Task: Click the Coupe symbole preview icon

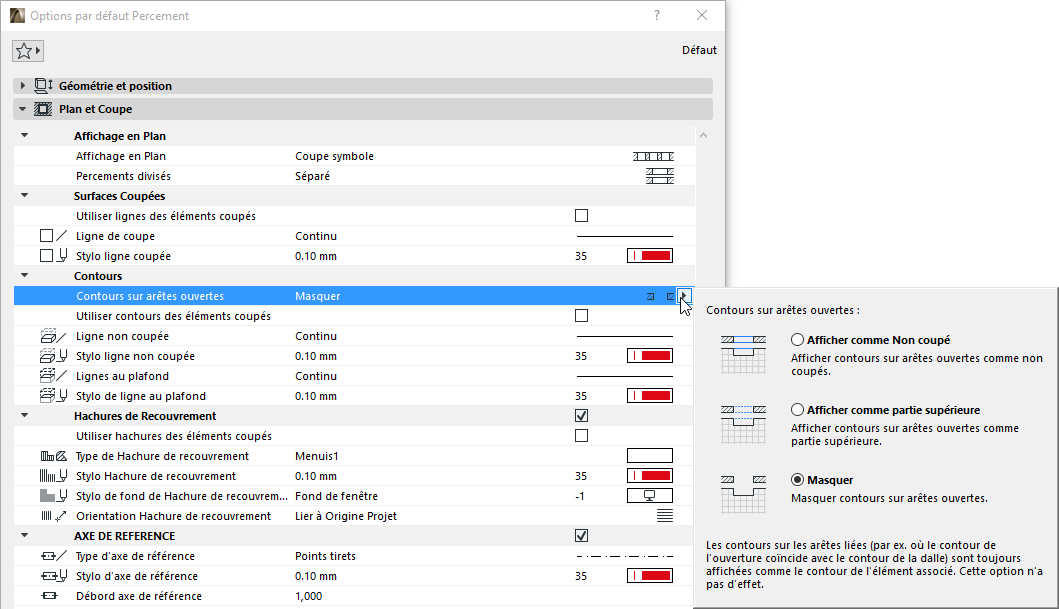Action: pos(653,156)
